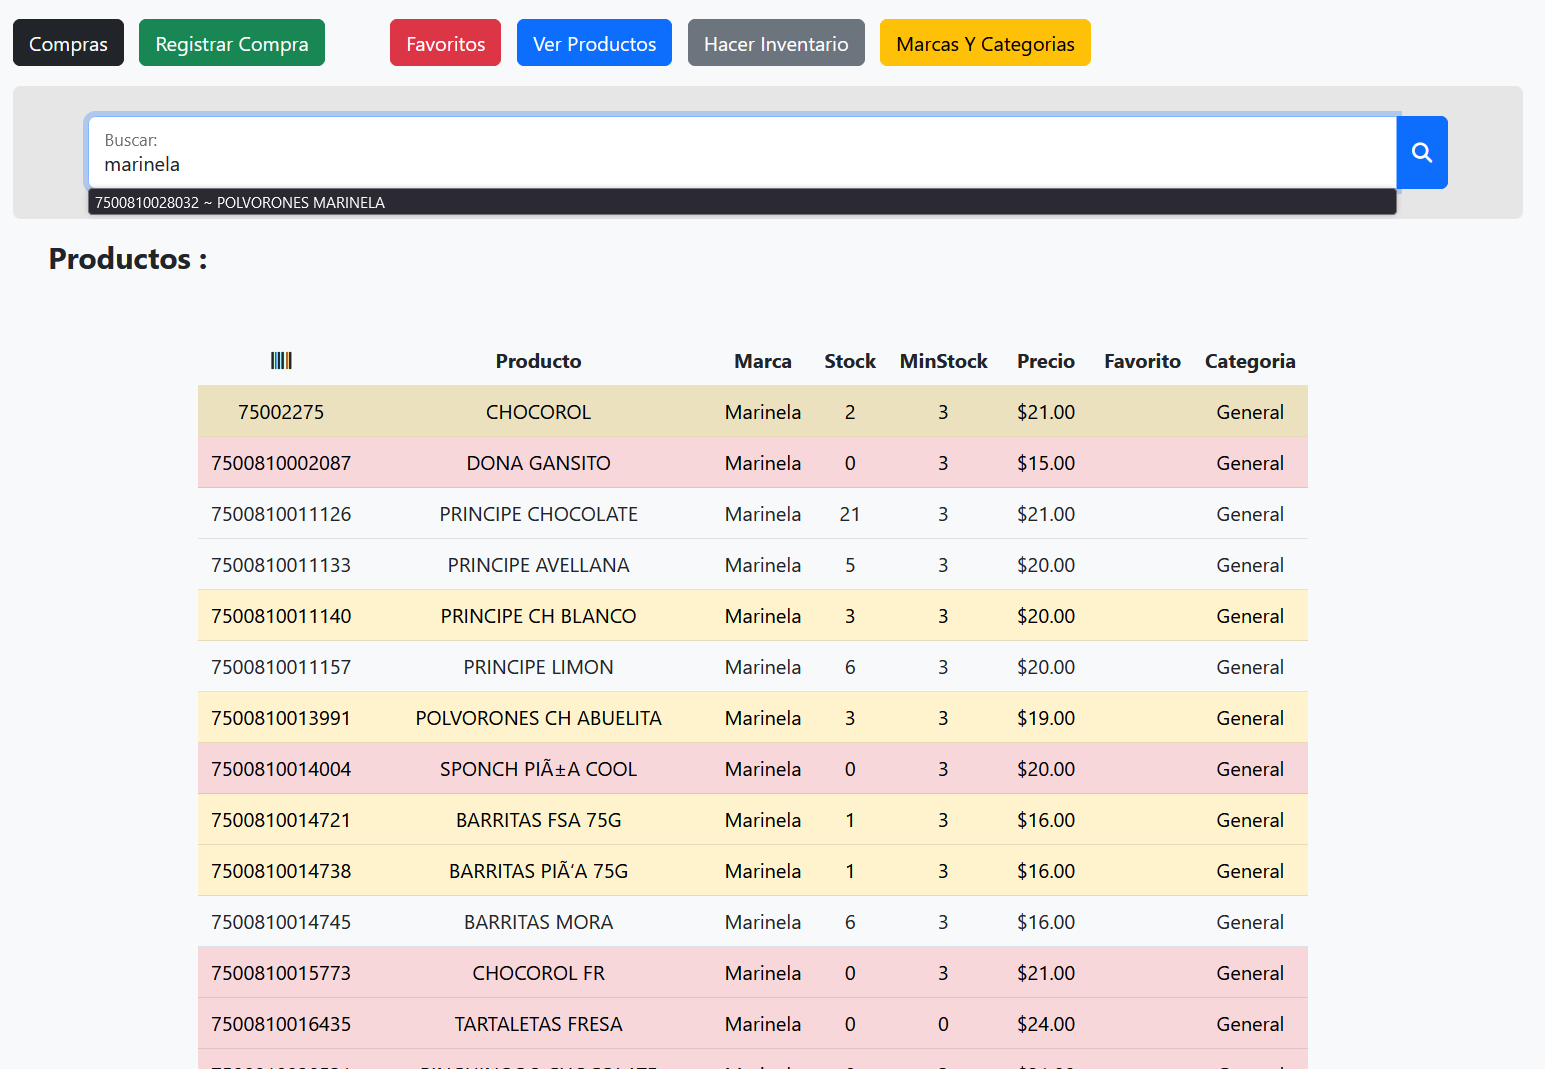
Task: Select PRINCIPE LIMON product
Action: [x=538, y=667]
